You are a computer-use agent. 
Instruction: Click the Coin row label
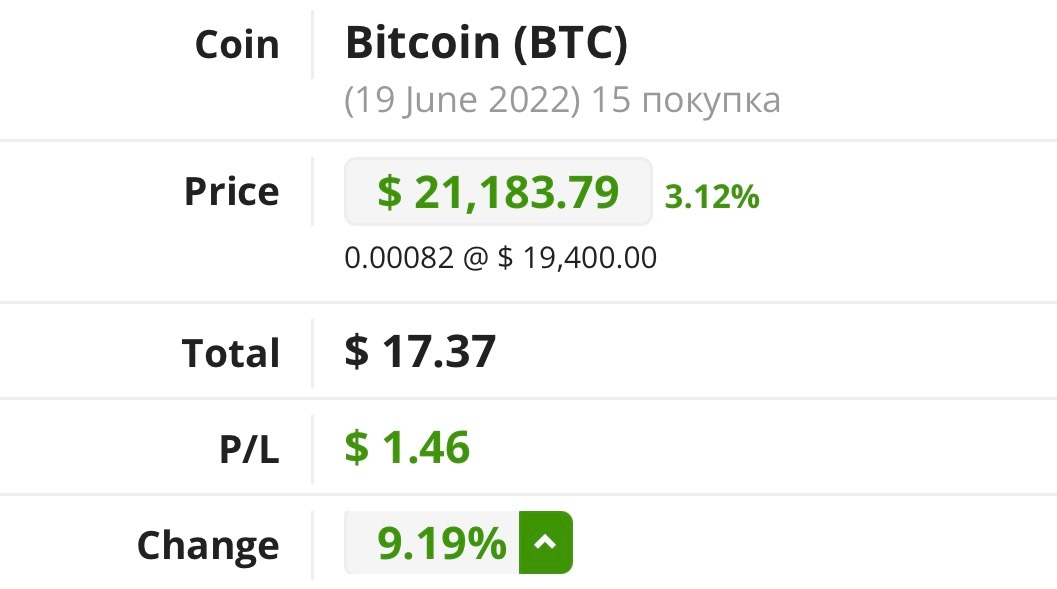click(237, 45)
